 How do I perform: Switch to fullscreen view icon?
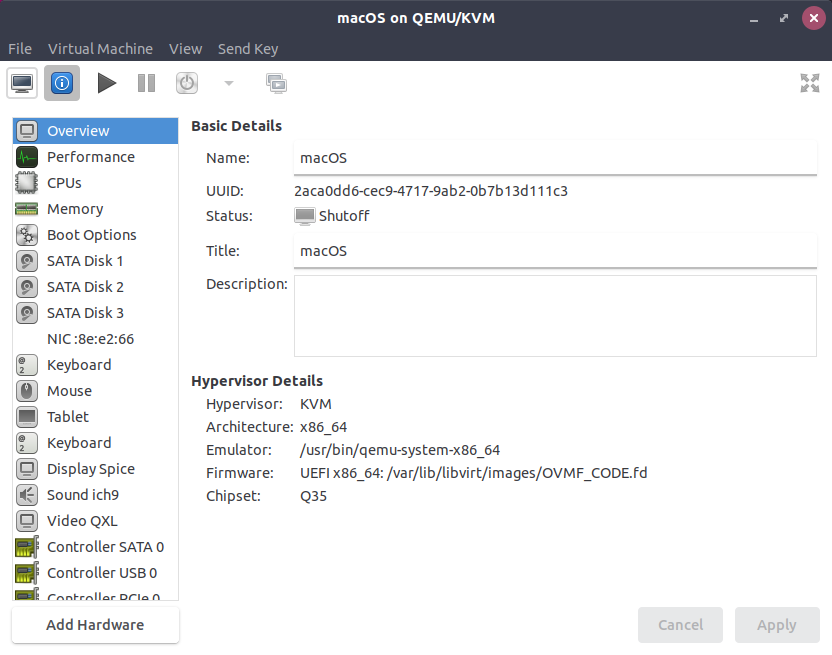pyautogui.click(x=810, y=83)
